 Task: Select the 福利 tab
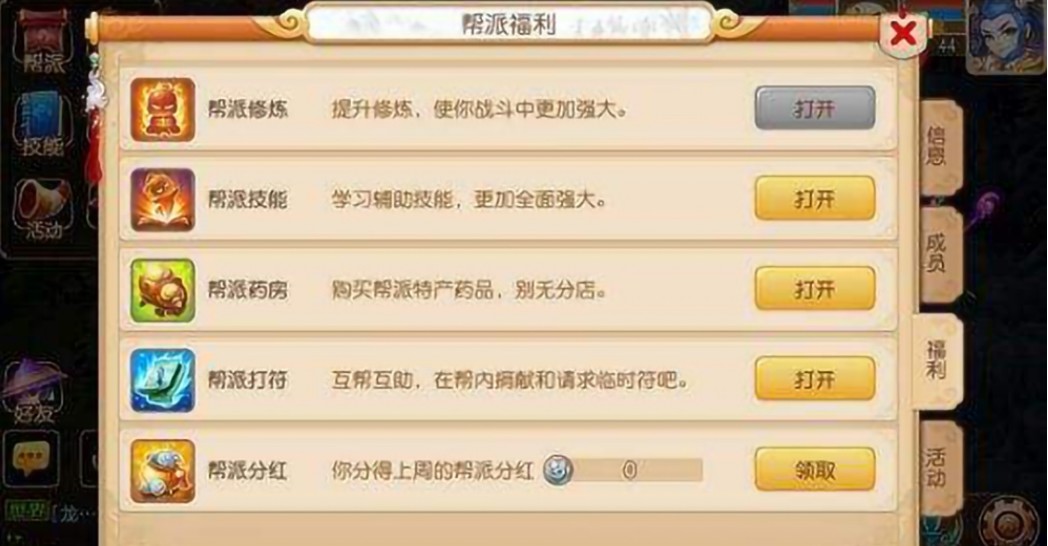click(937, 360)
